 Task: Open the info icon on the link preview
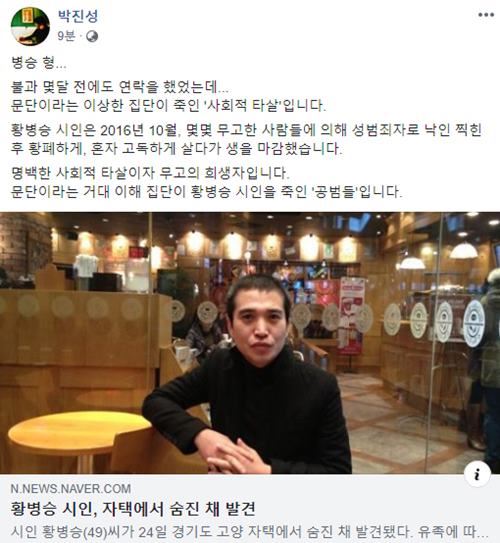(477, 474)
